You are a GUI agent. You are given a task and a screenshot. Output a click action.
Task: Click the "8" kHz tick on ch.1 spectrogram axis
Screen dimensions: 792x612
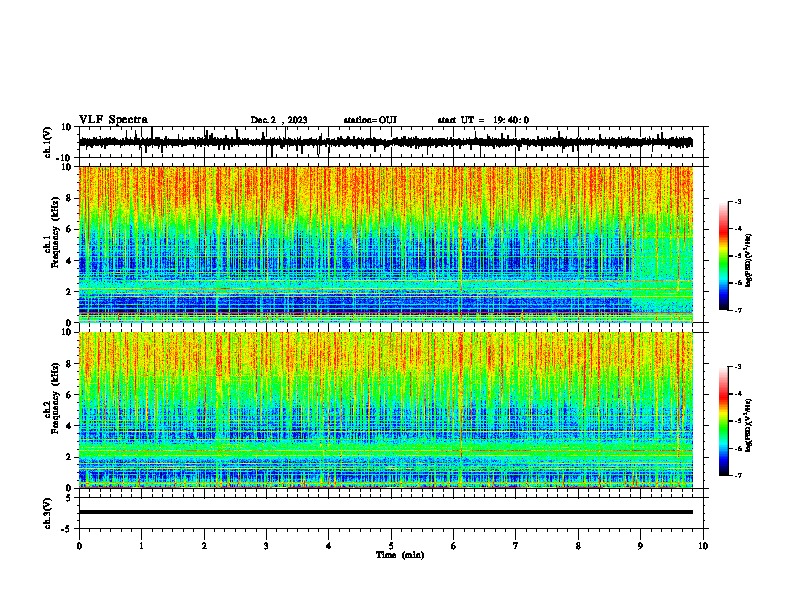point(70,198)
